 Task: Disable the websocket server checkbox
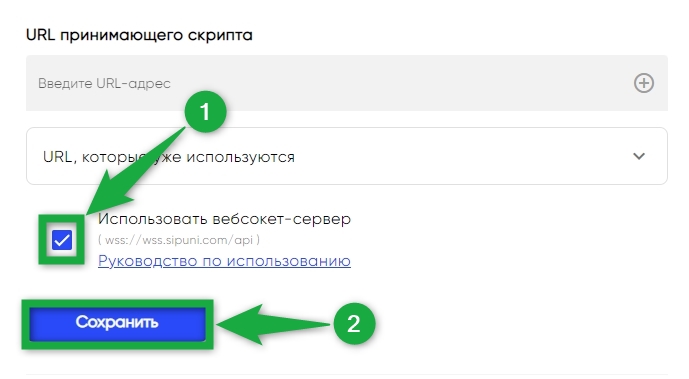tap(62, 240)
